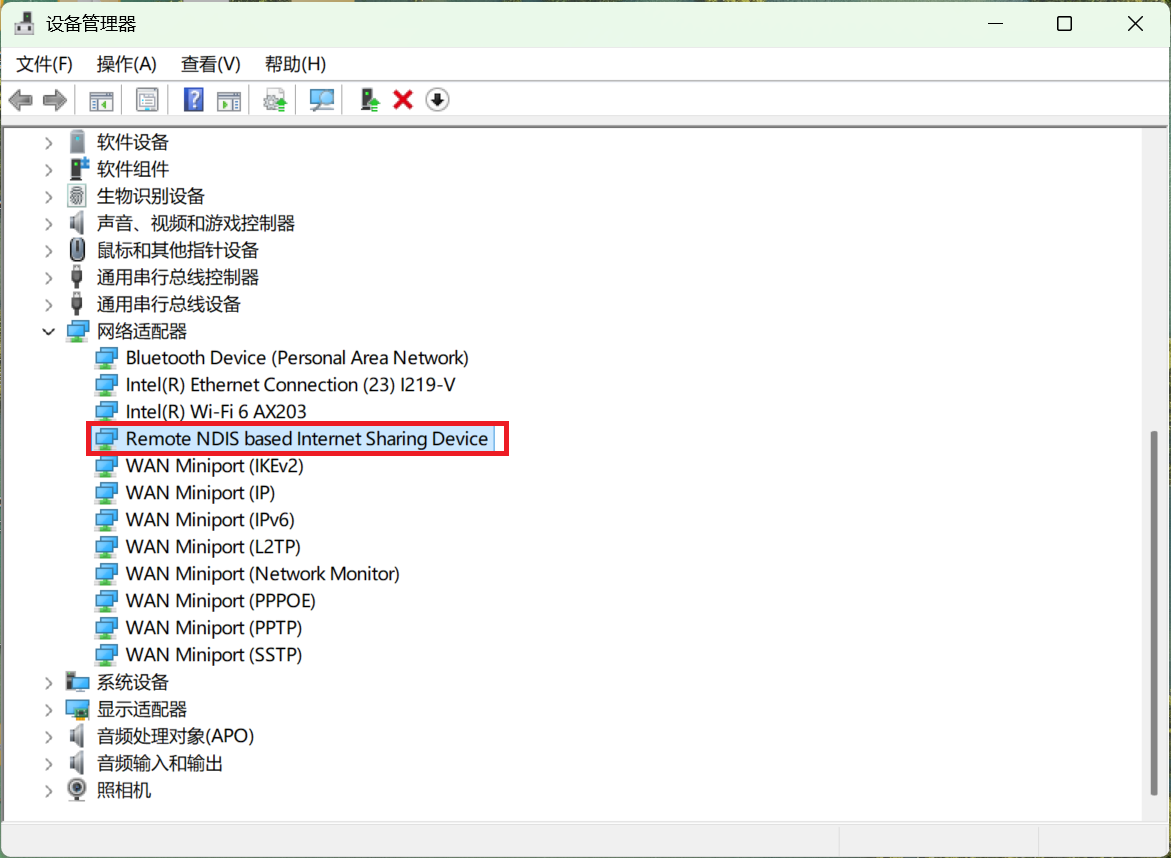The height and width of the screenshot is (858, 1171).
Task: Click the 软件组件 category icon
Action: tap(78, 169)
